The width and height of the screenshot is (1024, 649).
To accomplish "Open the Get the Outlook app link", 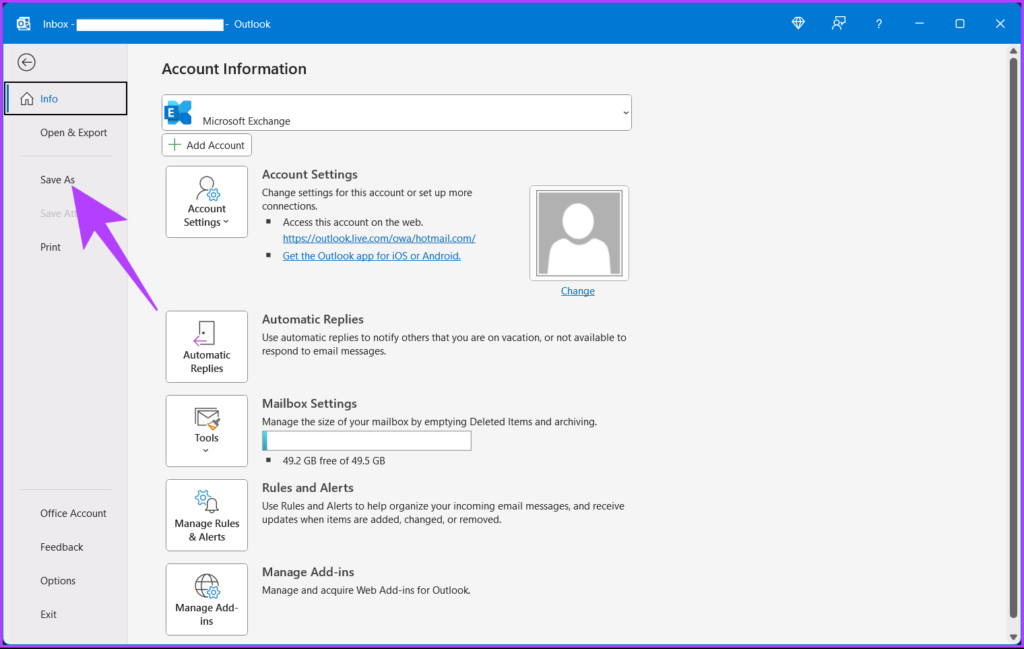I will click(372, 256).
